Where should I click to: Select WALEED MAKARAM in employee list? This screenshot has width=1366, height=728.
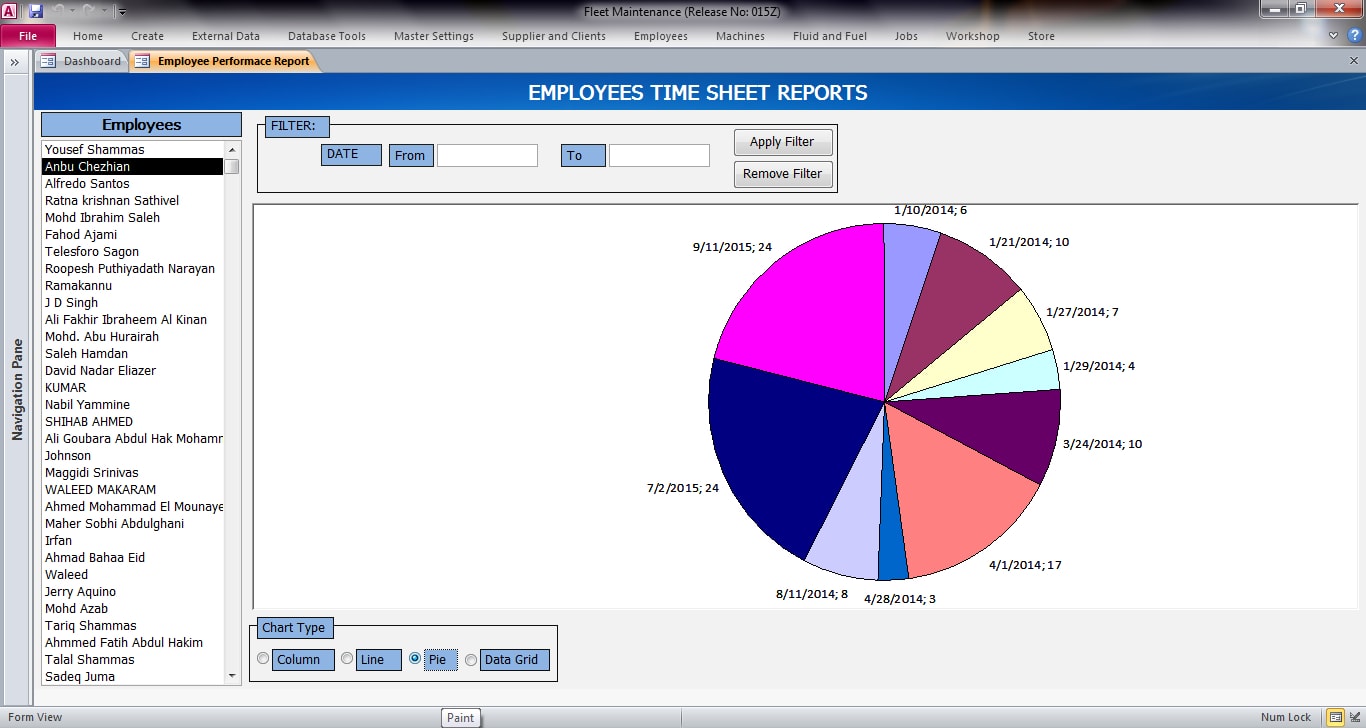point(133,490)
